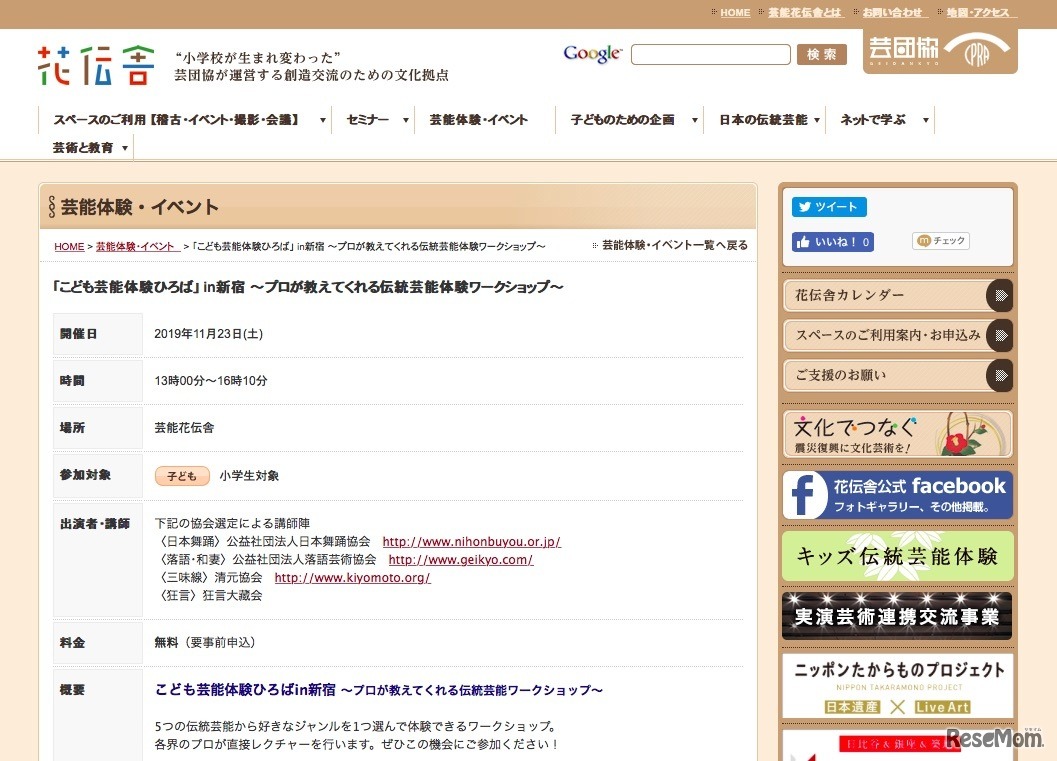Expand the セミナー dropdown arrow
The image size is (1057, 761).
[x=404, y=118]
